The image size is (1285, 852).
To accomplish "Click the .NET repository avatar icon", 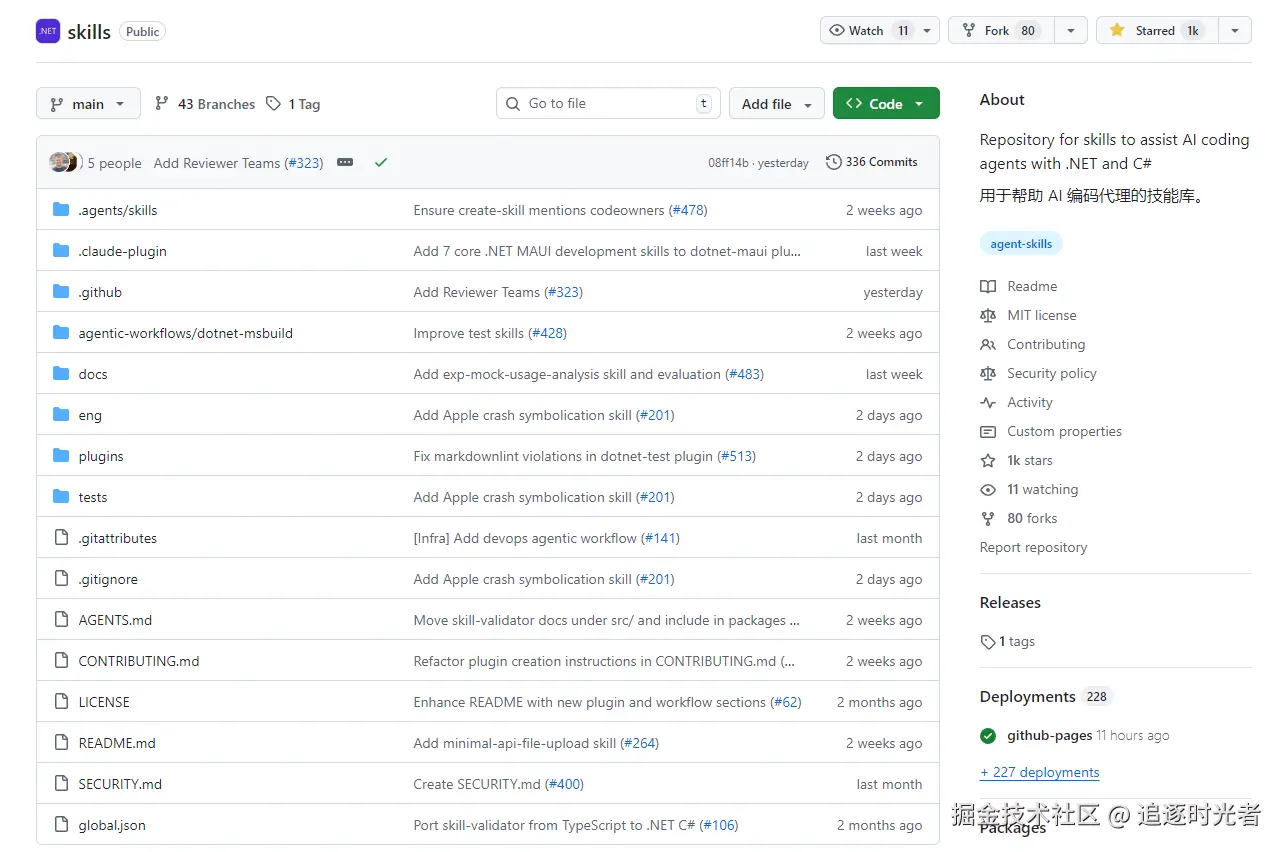I will (x=48, y=31).
